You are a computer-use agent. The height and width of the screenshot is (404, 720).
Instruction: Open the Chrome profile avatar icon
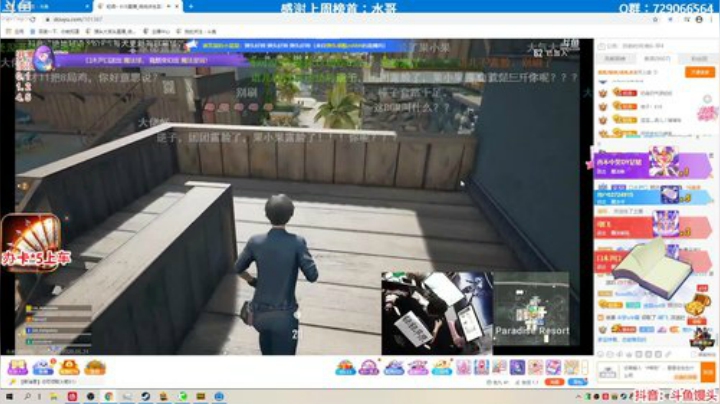699,19
